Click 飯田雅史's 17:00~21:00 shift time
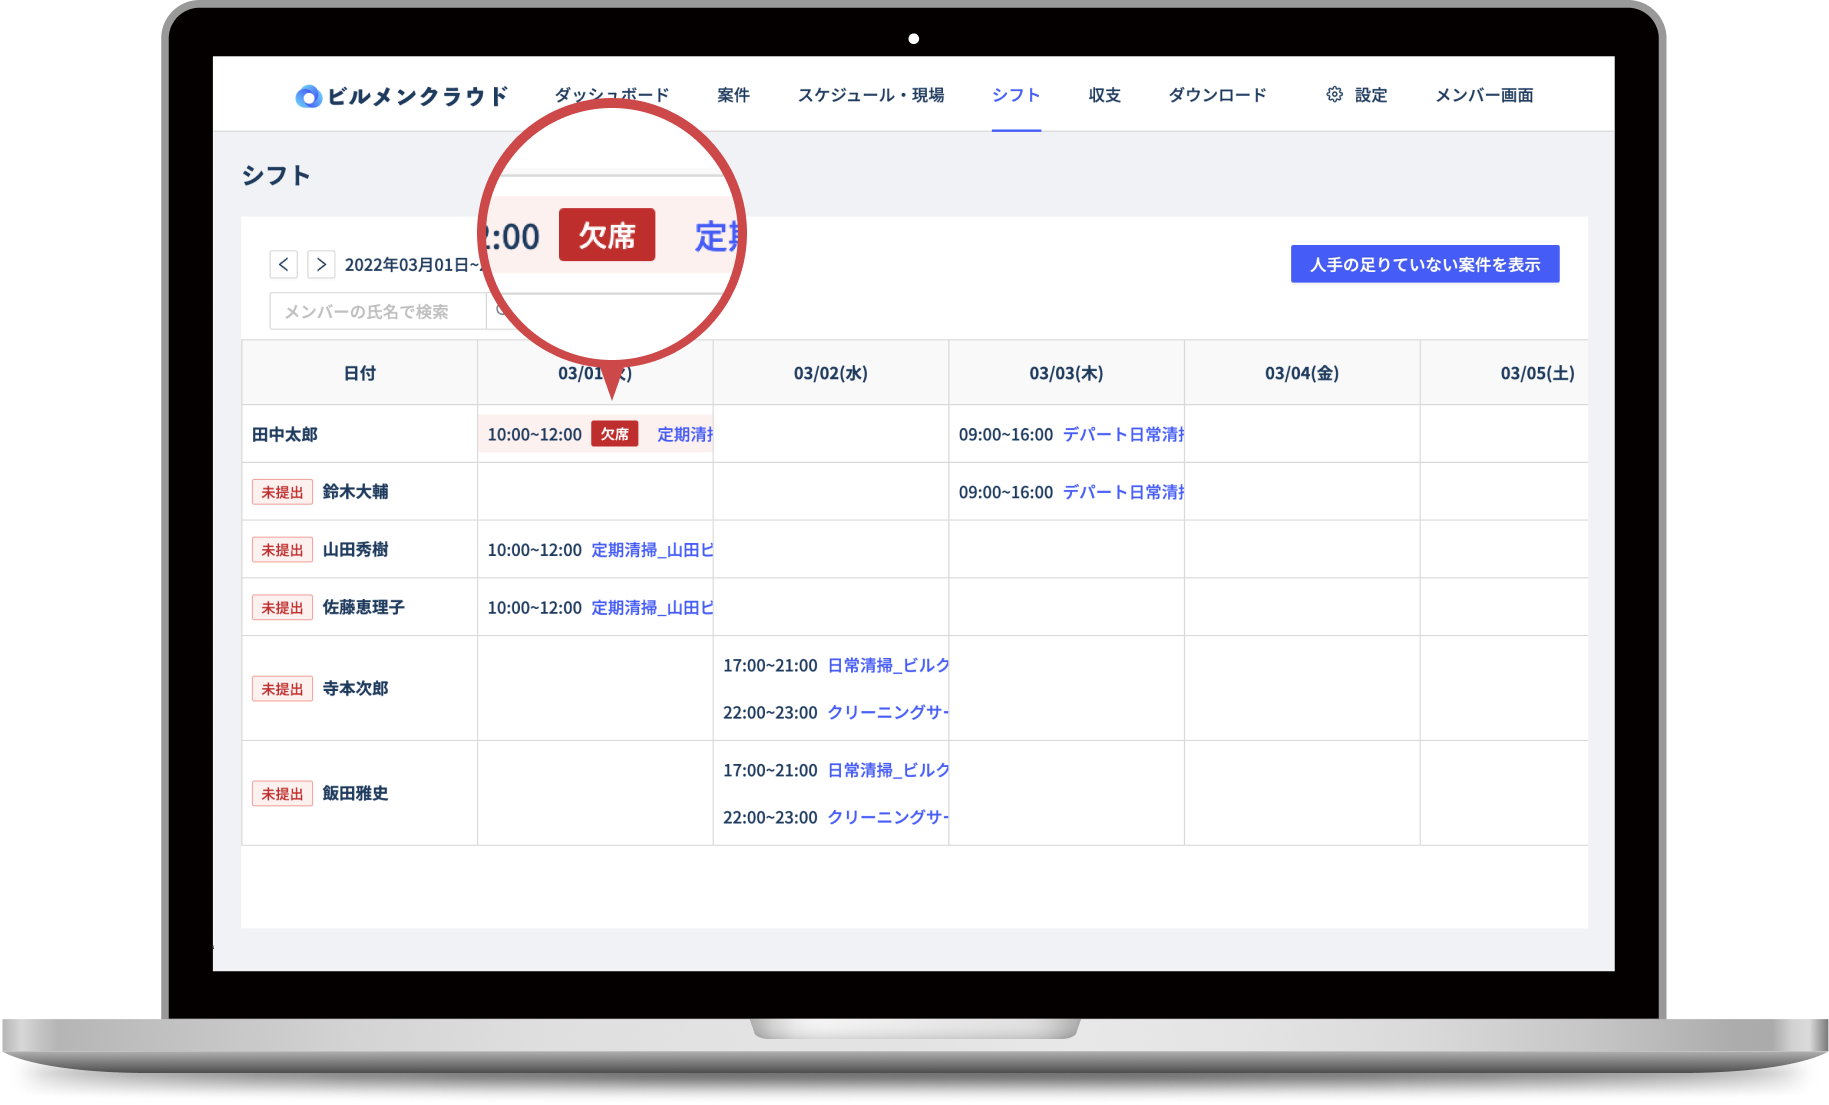 pyautogui.click(x=770, y=770)
